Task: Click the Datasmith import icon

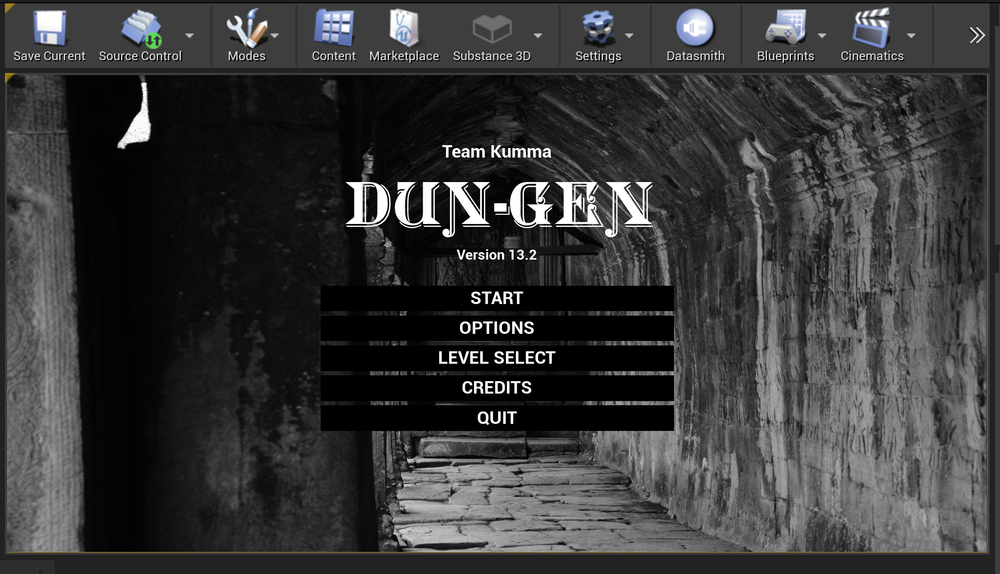Action: tap(695, 28)
